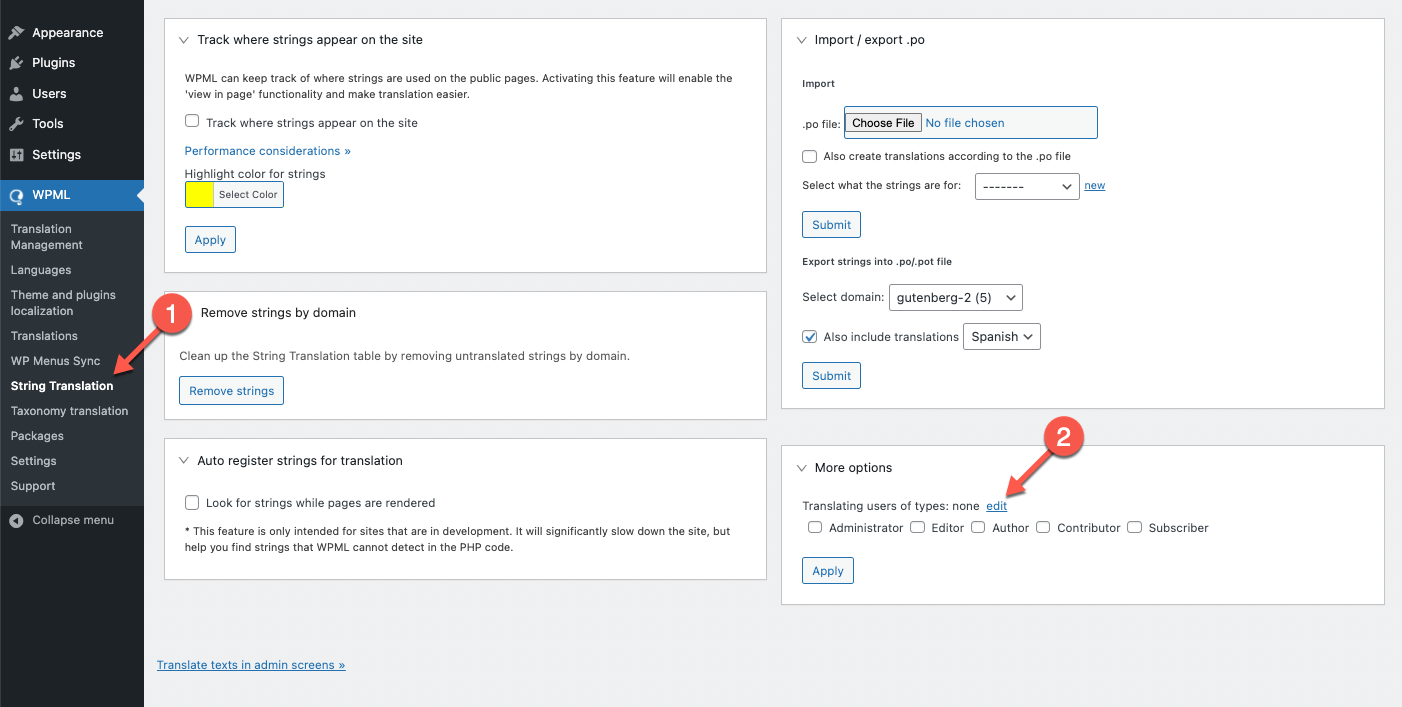This screenshot has height=707, width=1402.
Task: Collapse the Import / export .po section
Action: tap(801, 40)
